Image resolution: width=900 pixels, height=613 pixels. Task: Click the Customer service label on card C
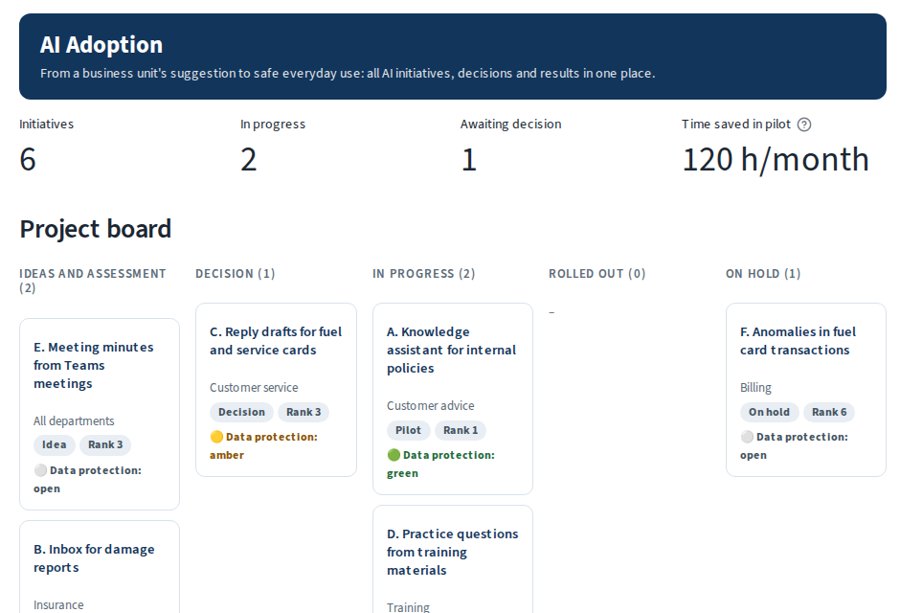coord(254,387)
